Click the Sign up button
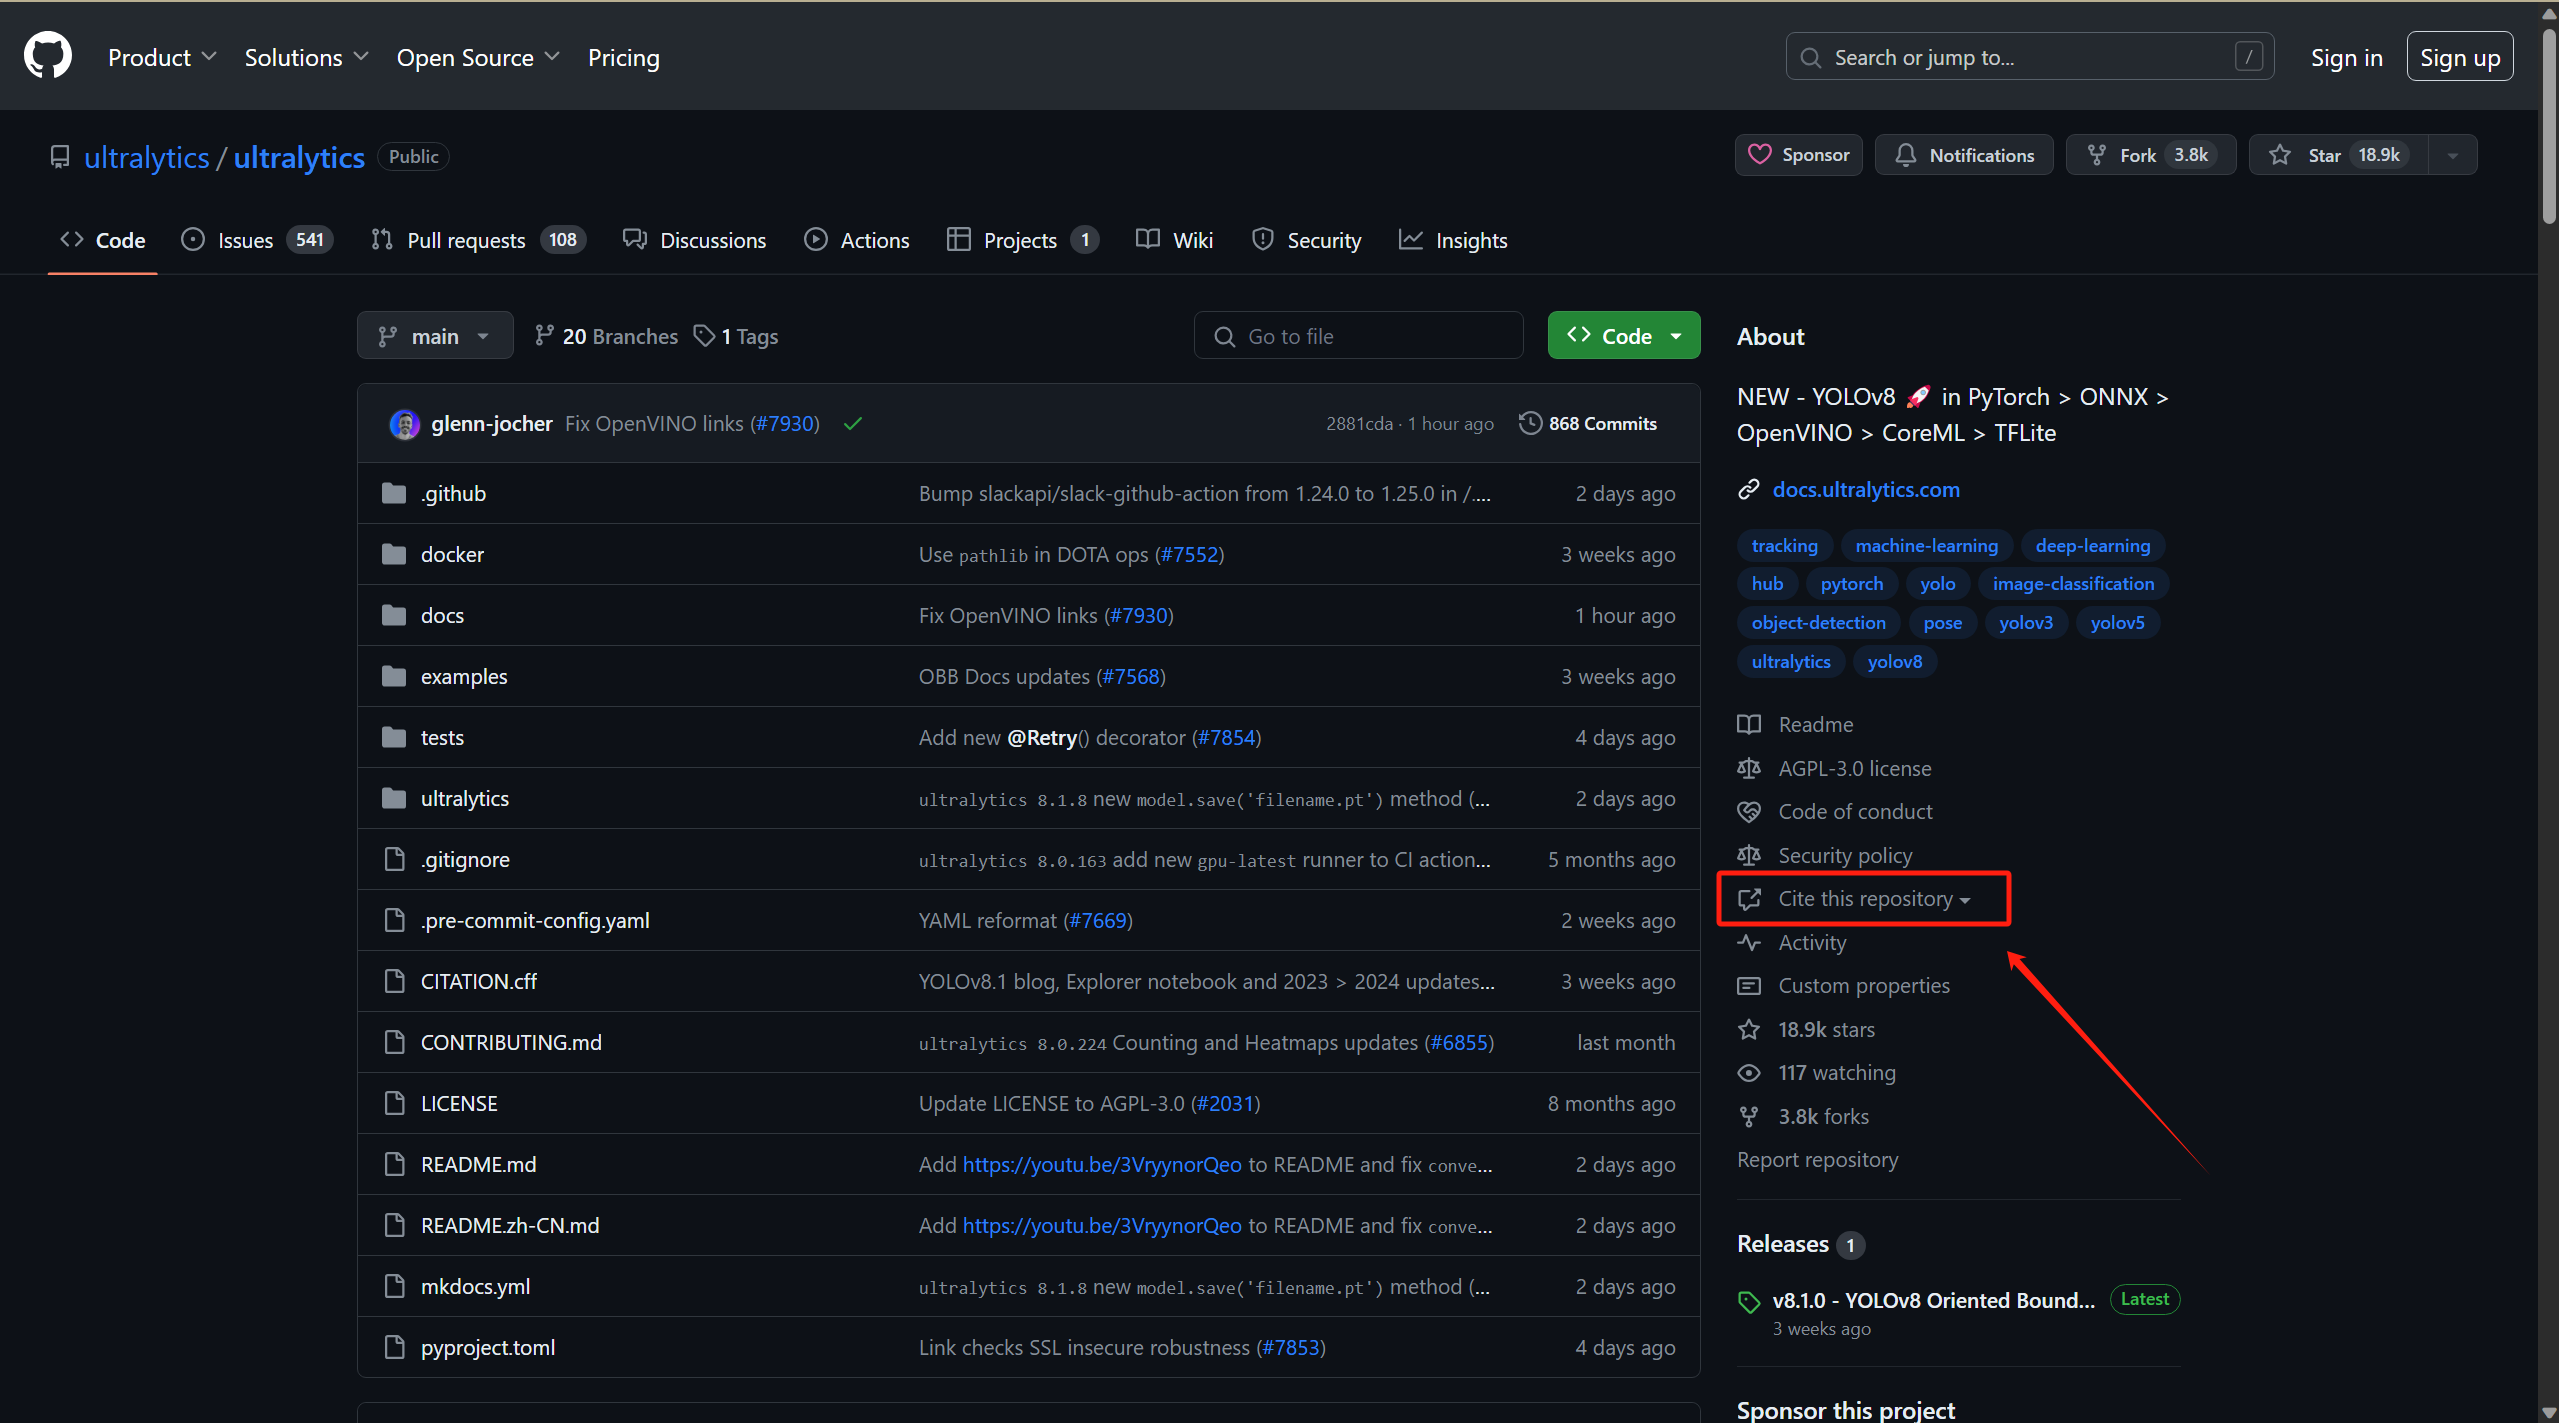This screenshot has height=1423, width=2559. (2459, 57)
